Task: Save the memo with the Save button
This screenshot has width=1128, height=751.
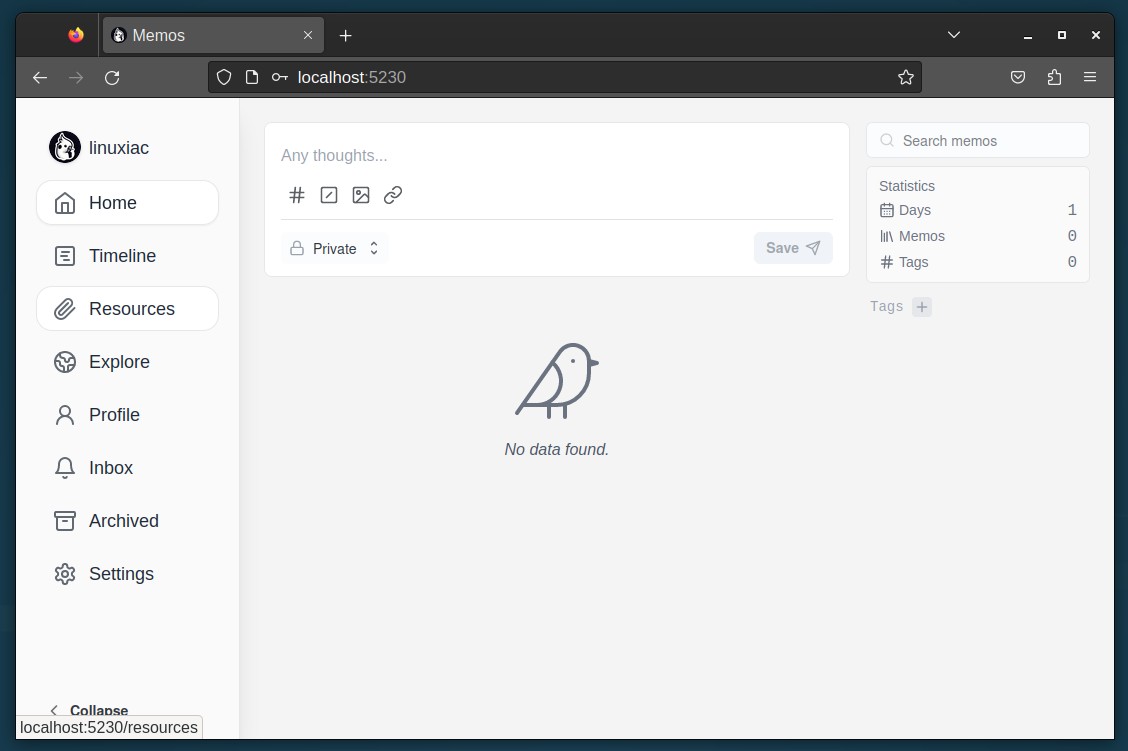Action: pyautogui.click(x=793, y=248)
